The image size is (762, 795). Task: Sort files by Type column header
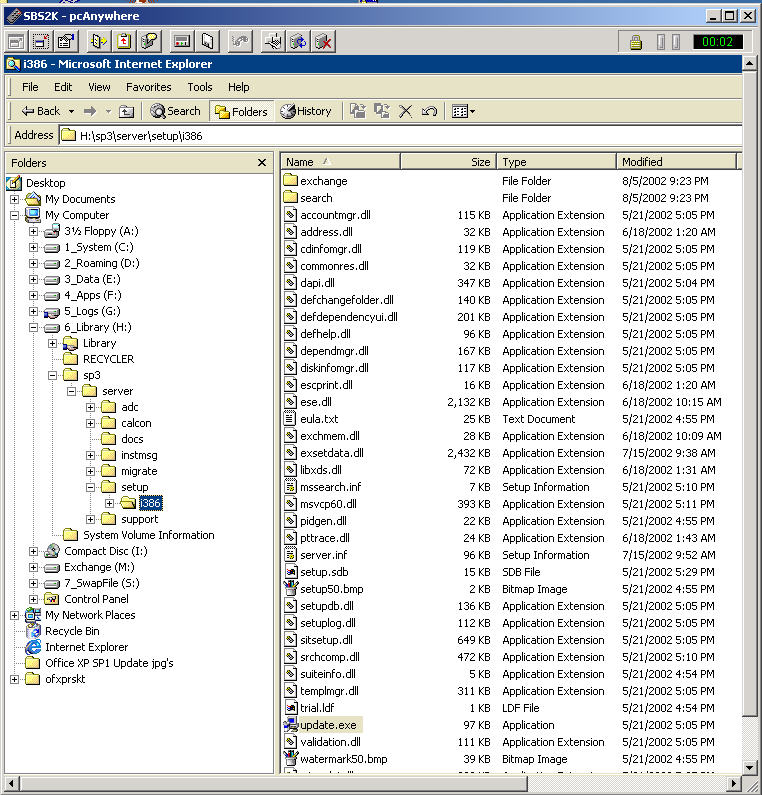click(556, 162)
